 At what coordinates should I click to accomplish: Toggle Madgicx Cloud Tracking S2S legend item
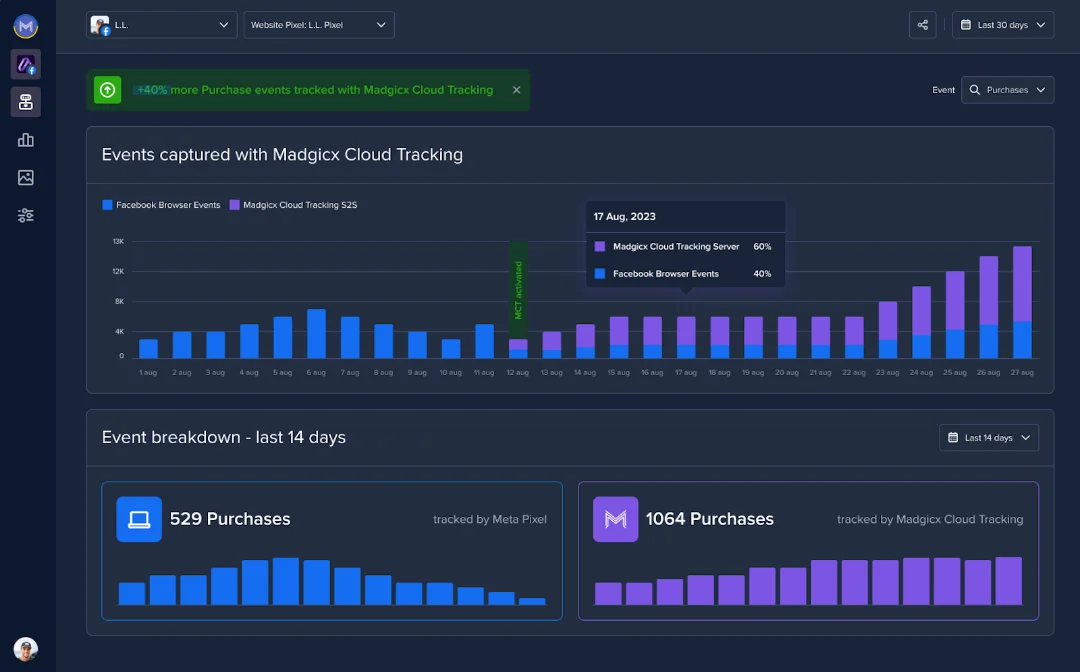(293, 204)
